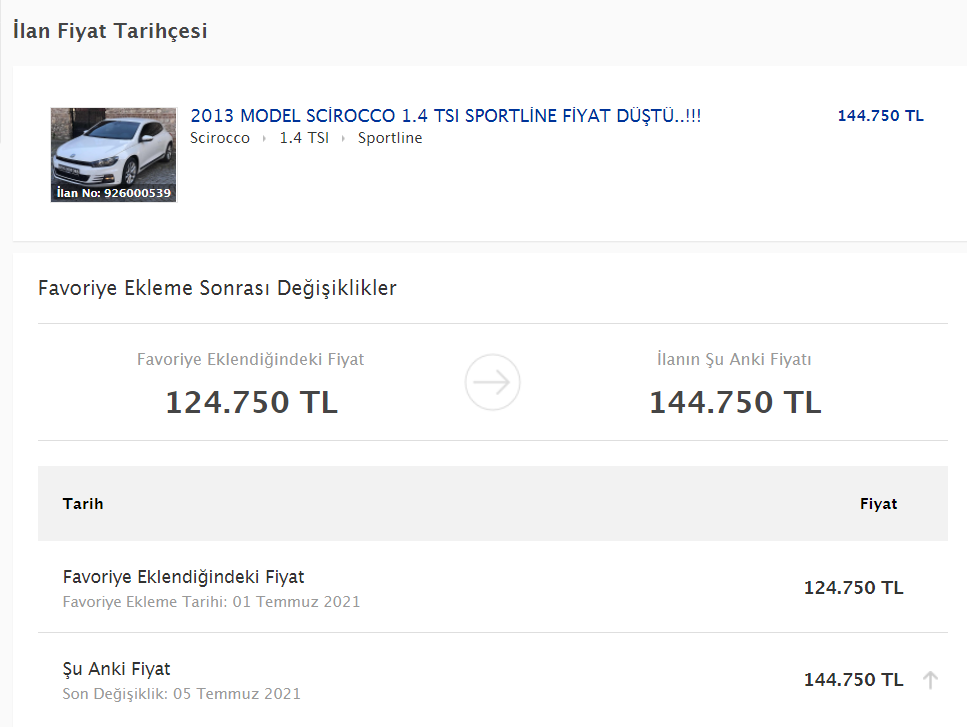Select the Favoriye Ekleme Tarihi 01 Temmuz text
Viewport: 967px width, 727px height.
211,602
